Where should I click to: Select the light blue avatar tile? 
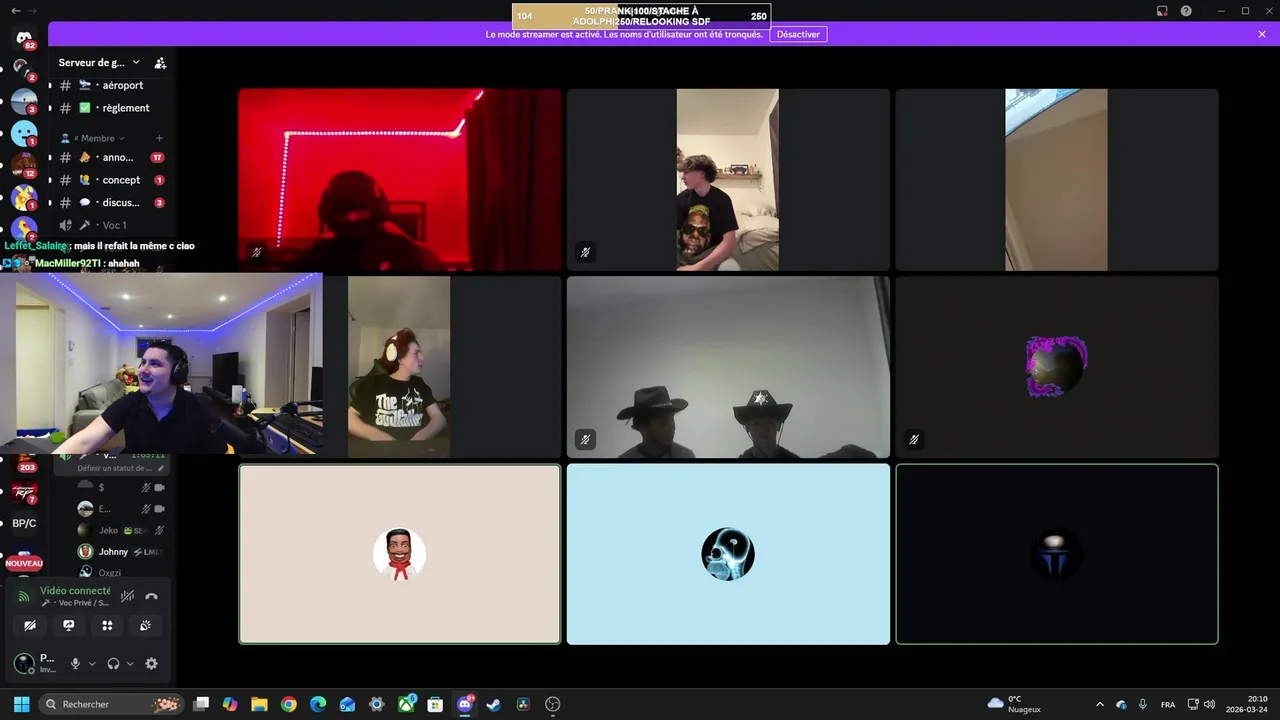728,554
